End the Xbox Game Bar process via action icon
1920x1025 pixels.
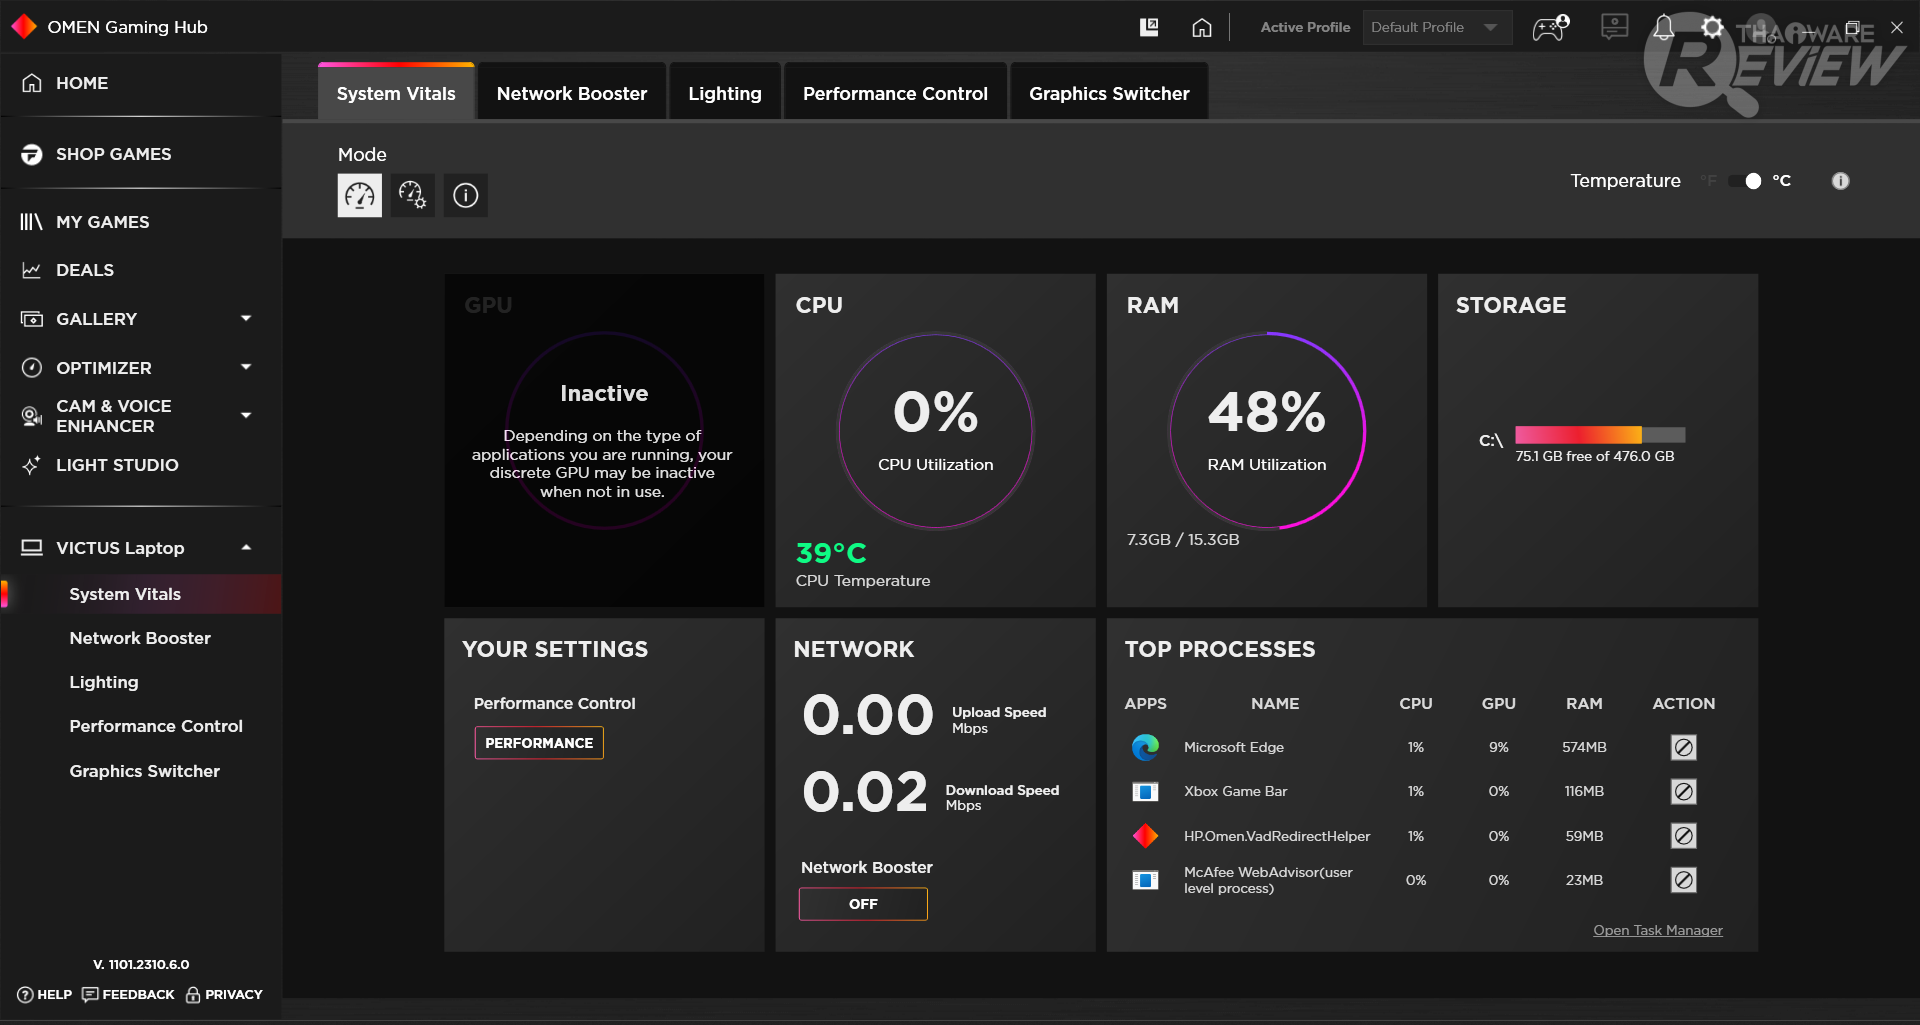tap(1684, 791)
